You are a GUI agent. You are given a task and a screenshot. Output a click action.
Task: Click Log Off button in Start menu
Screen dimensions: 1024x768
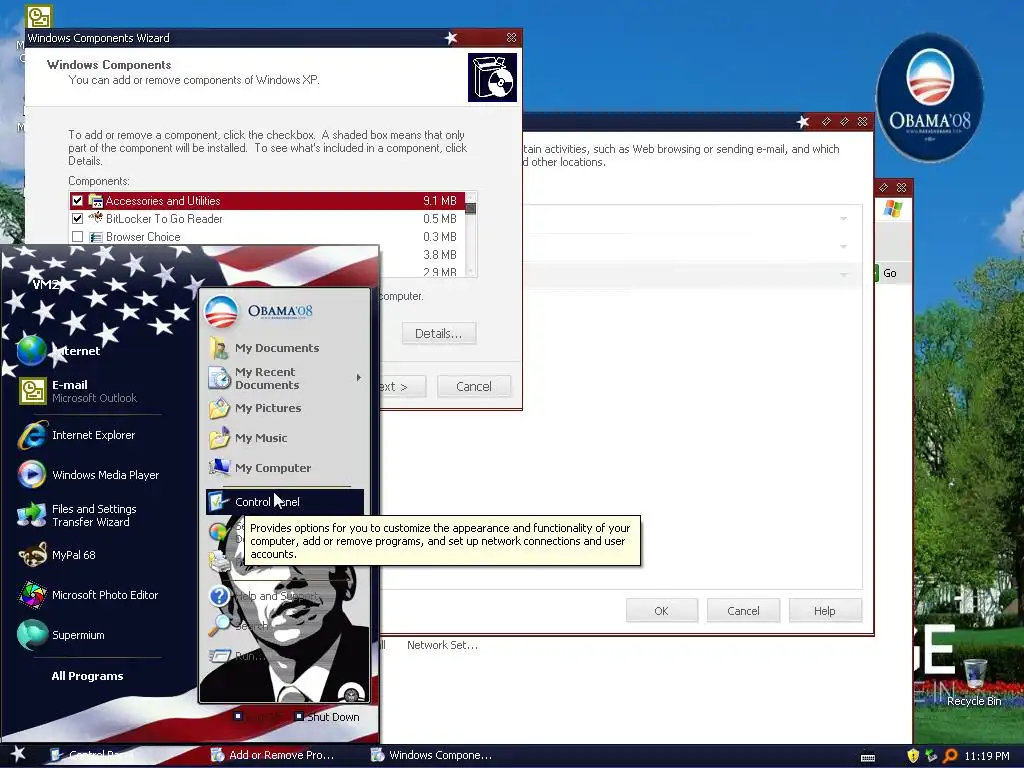[258, 716]
